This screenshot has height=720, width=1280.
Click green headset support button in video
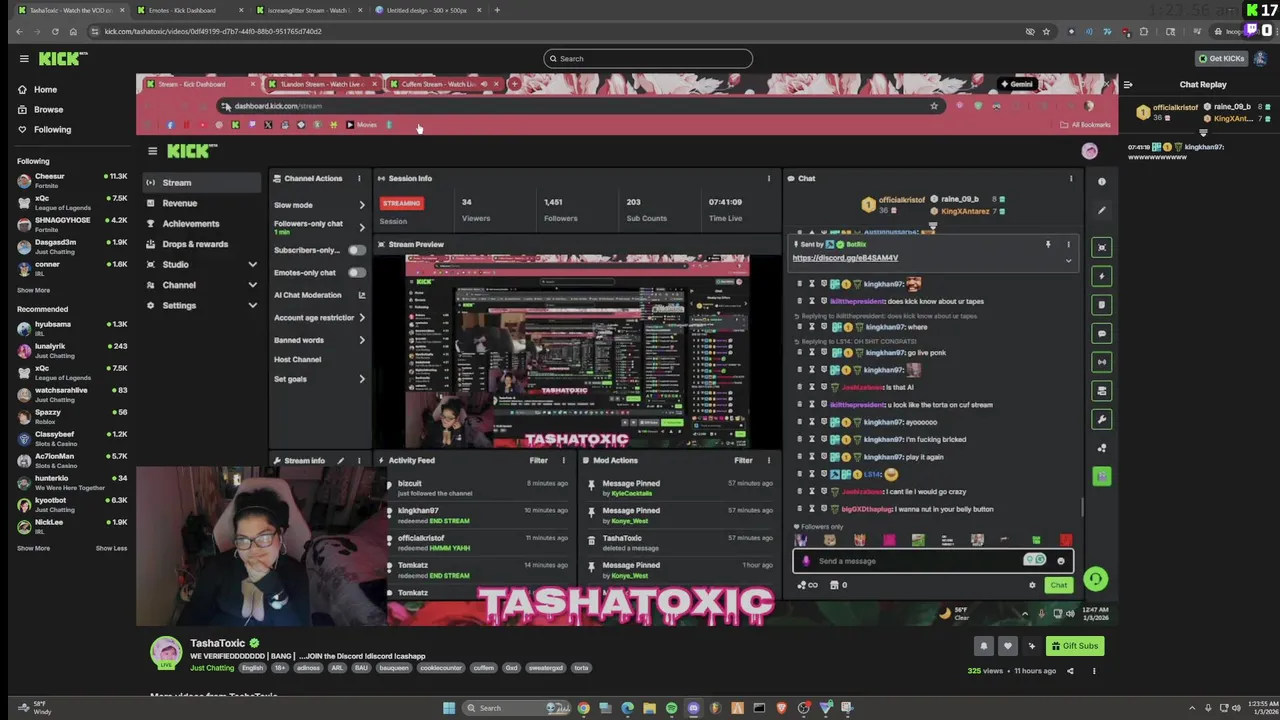[1096, 579]
